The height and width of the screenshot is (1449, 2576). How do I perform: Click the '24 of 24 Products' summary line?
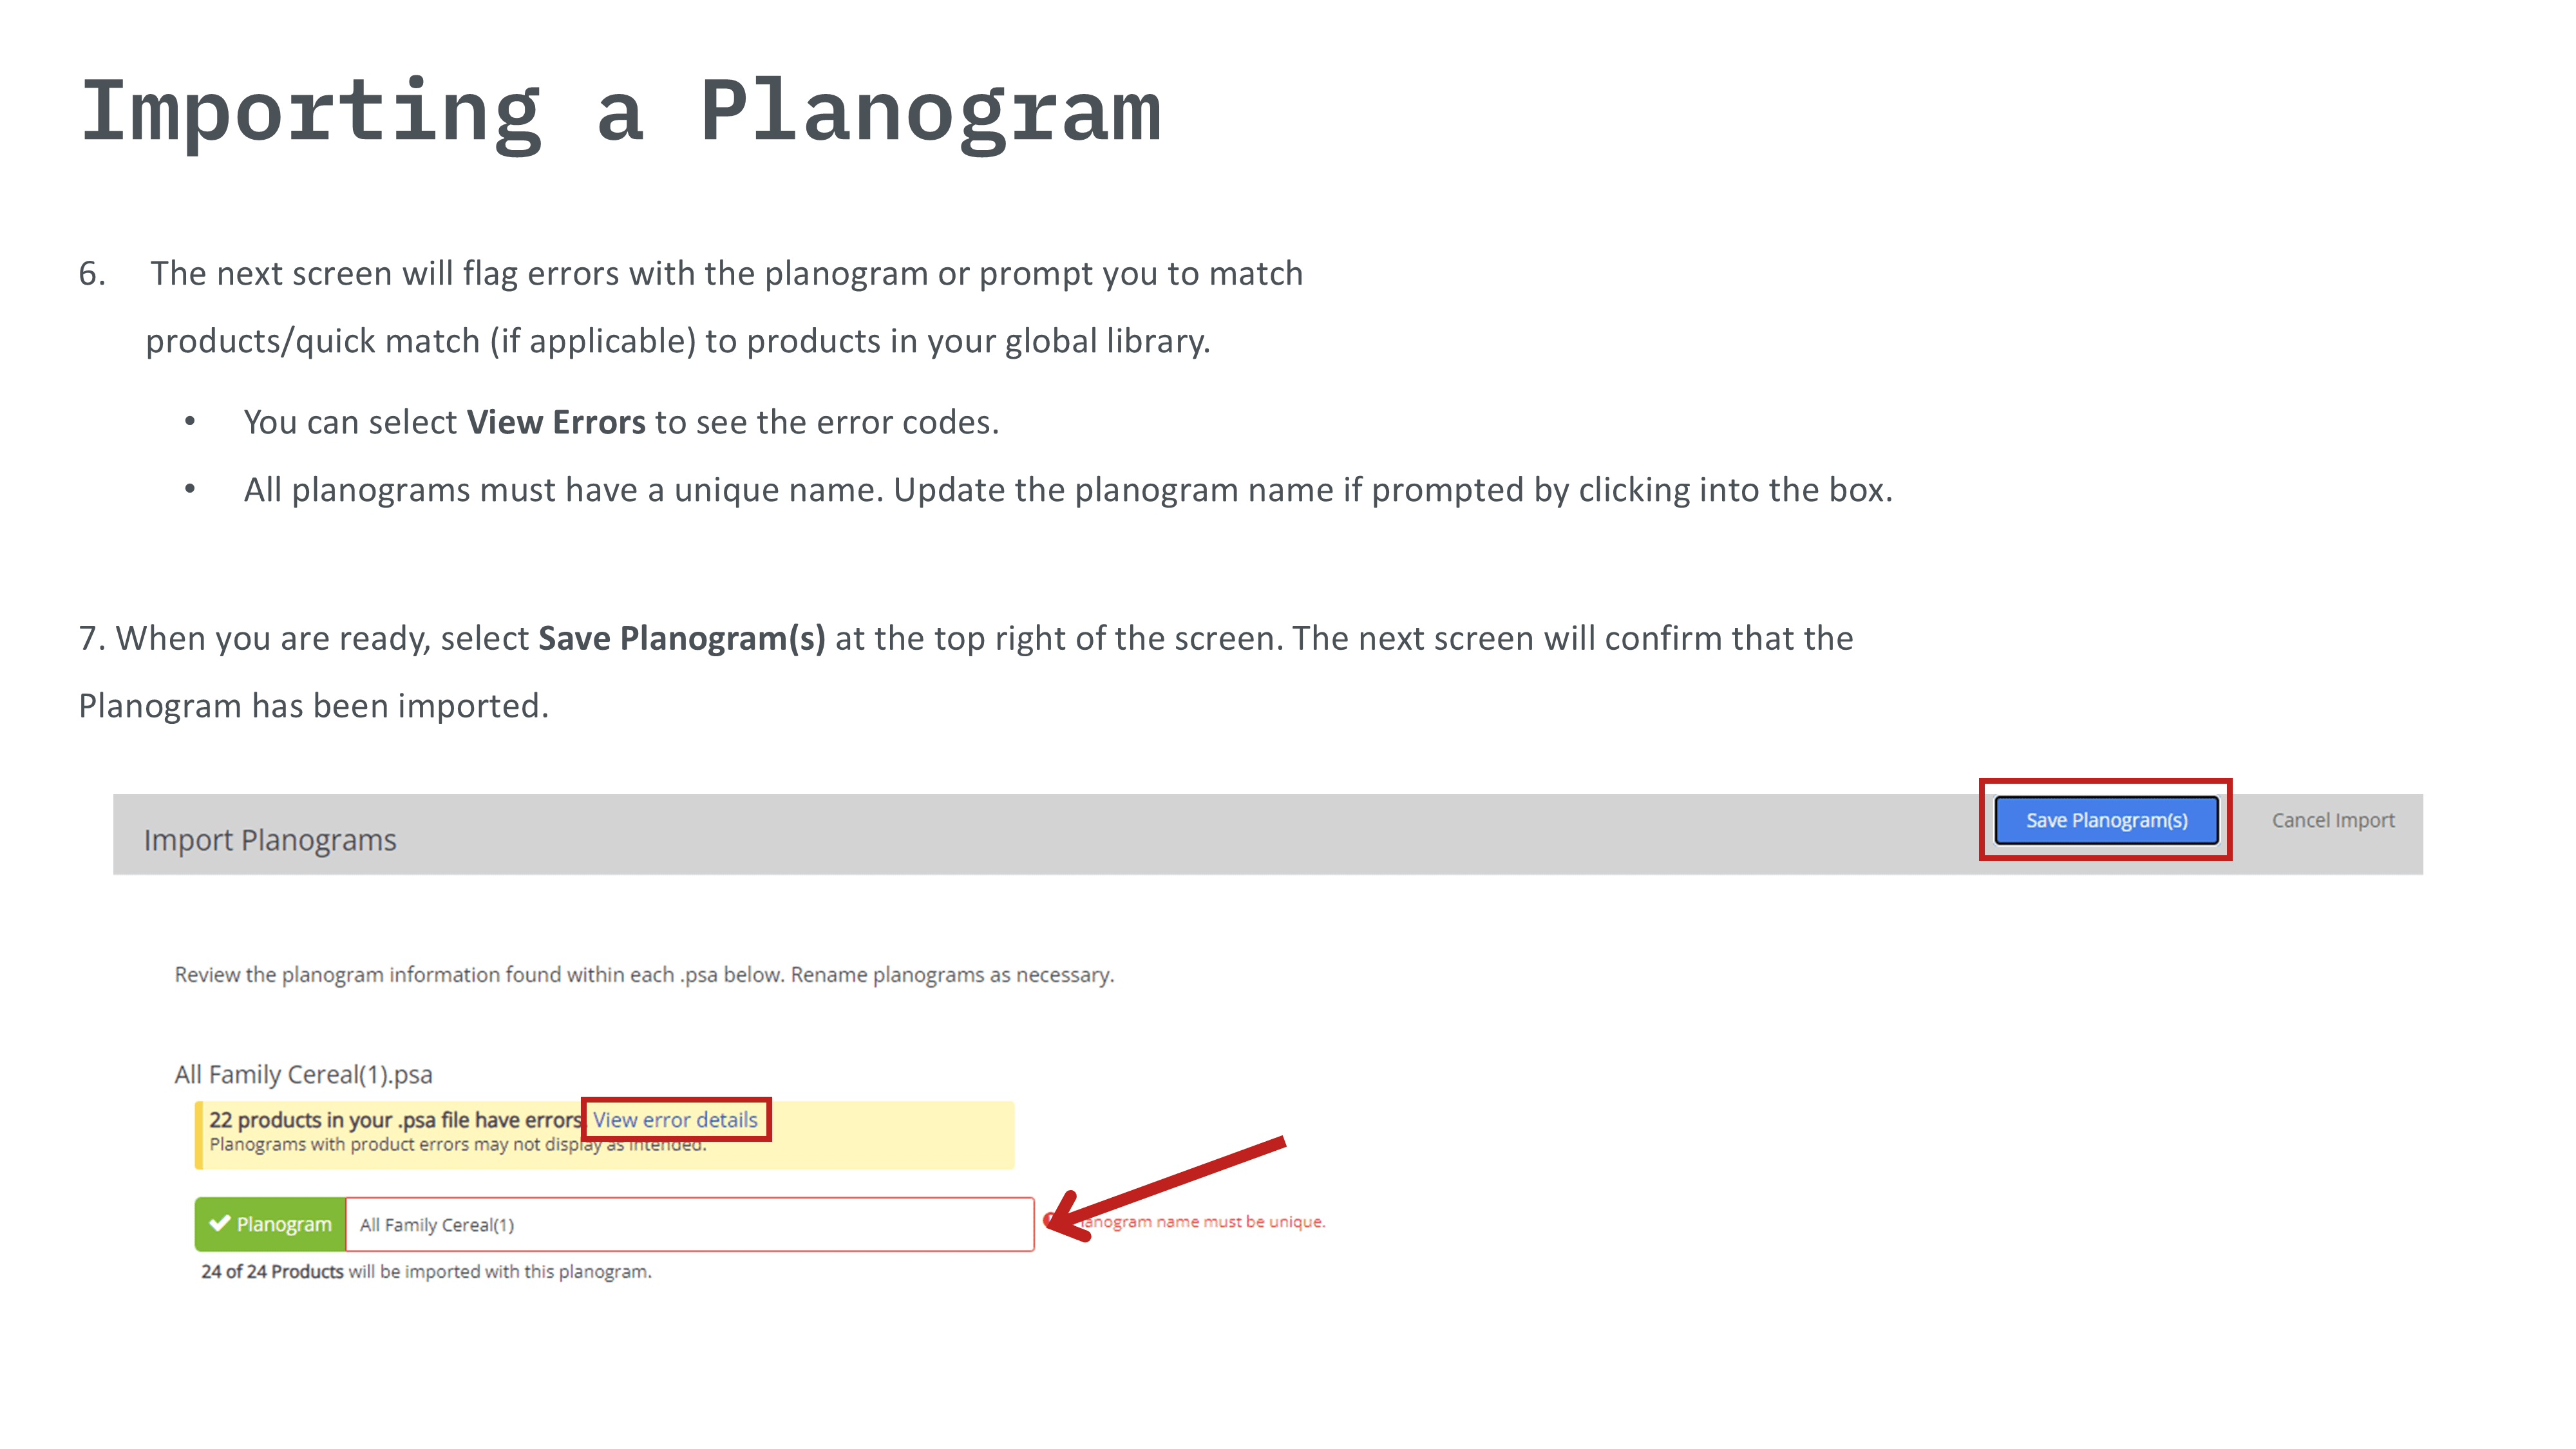click(426, 1271)
